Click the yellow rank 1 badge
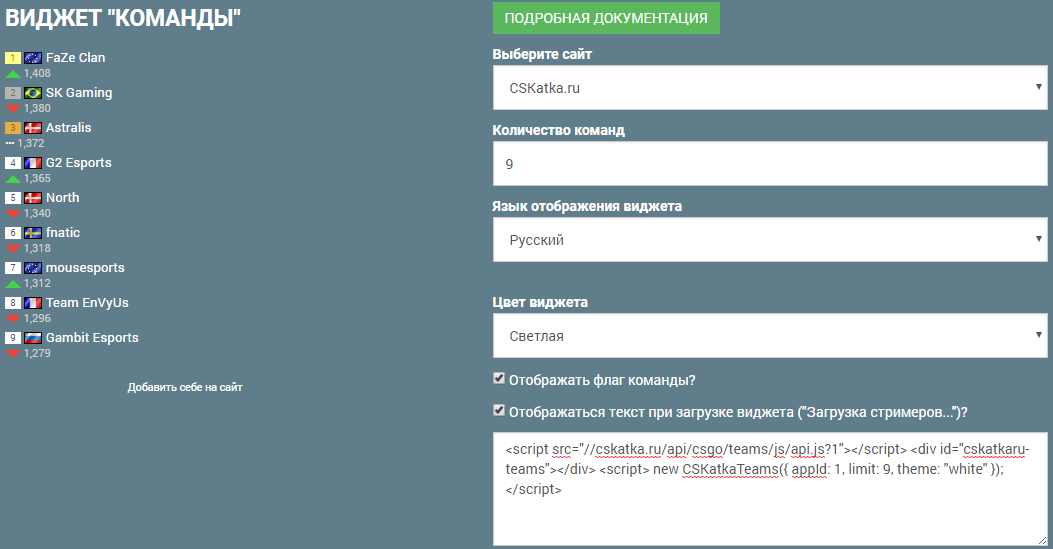Image resolution: width=1053 pixels, height=549 pixels. click(x=13, y=58)
